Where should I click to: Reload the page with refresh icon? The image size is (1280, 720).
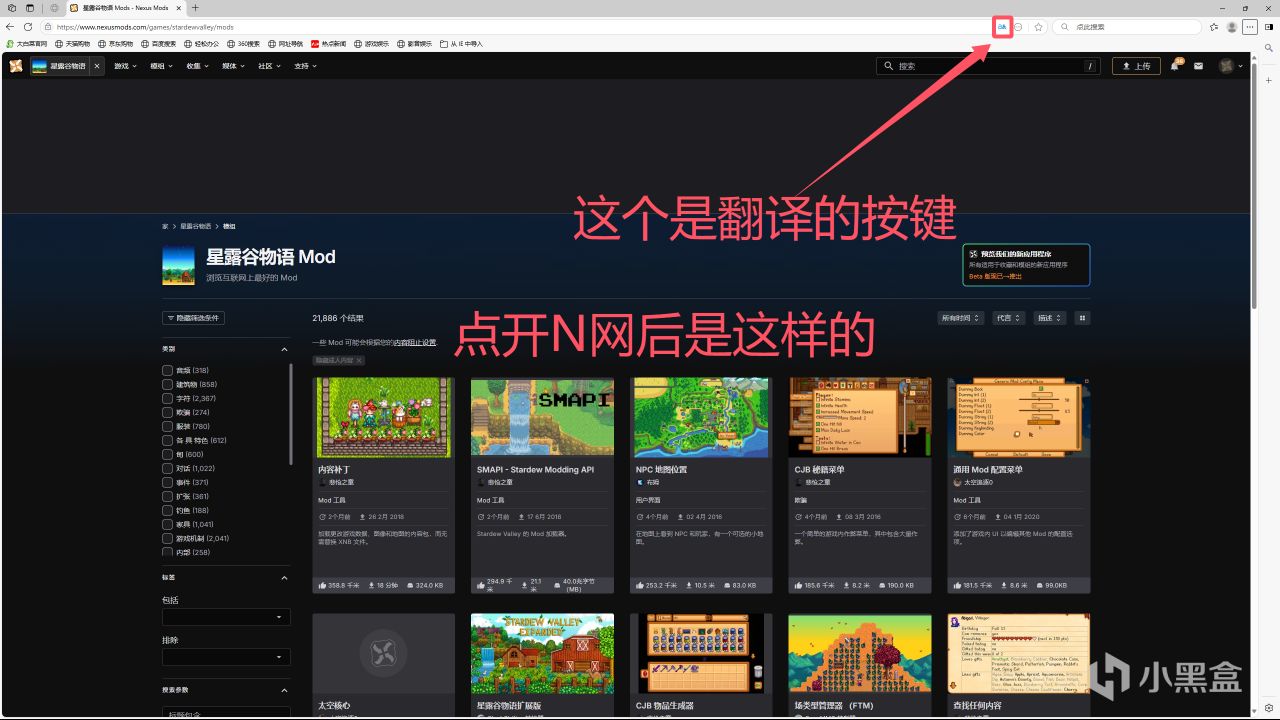pos(27,27)
